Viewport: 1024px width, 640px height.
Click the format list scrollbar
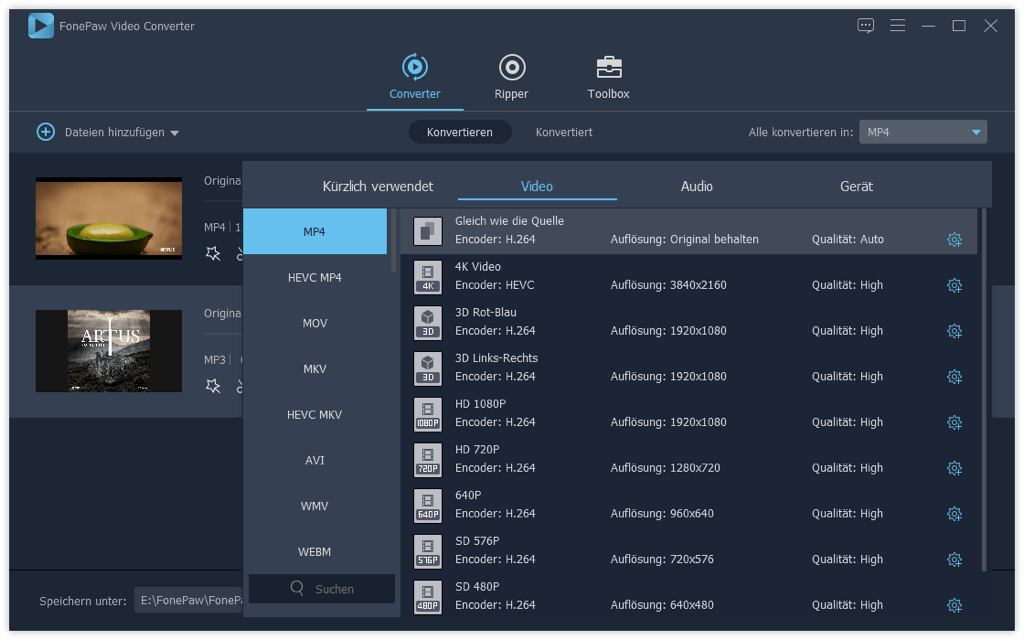(393, 240)
